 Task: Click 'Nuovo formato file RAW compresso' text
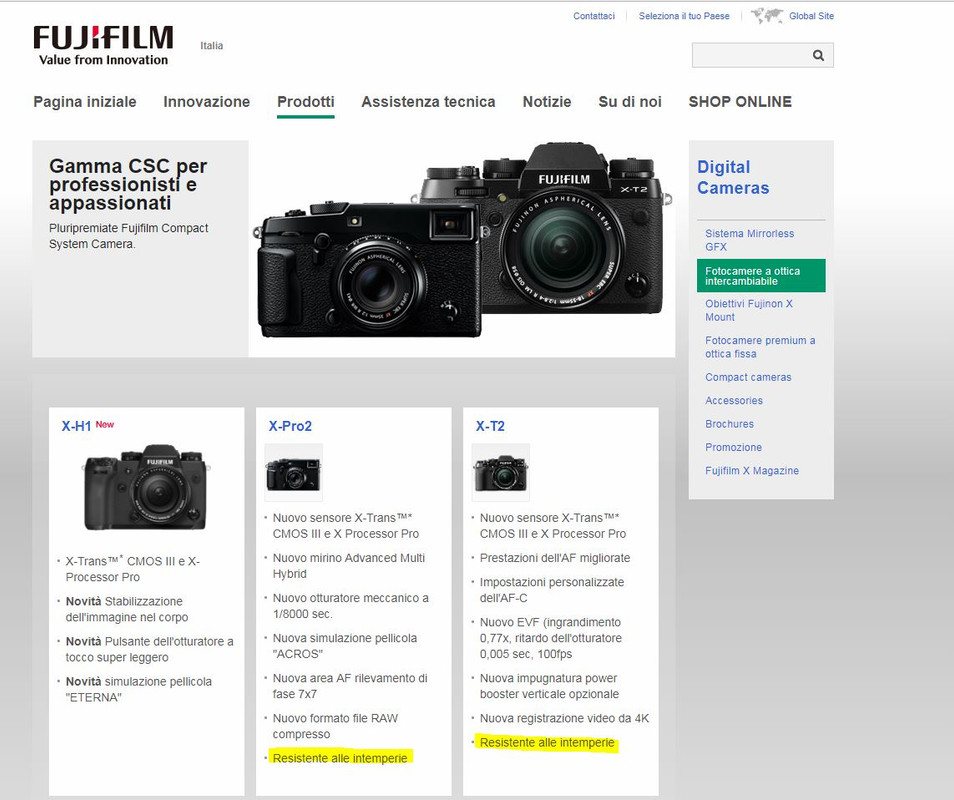(x=335, y=726)
